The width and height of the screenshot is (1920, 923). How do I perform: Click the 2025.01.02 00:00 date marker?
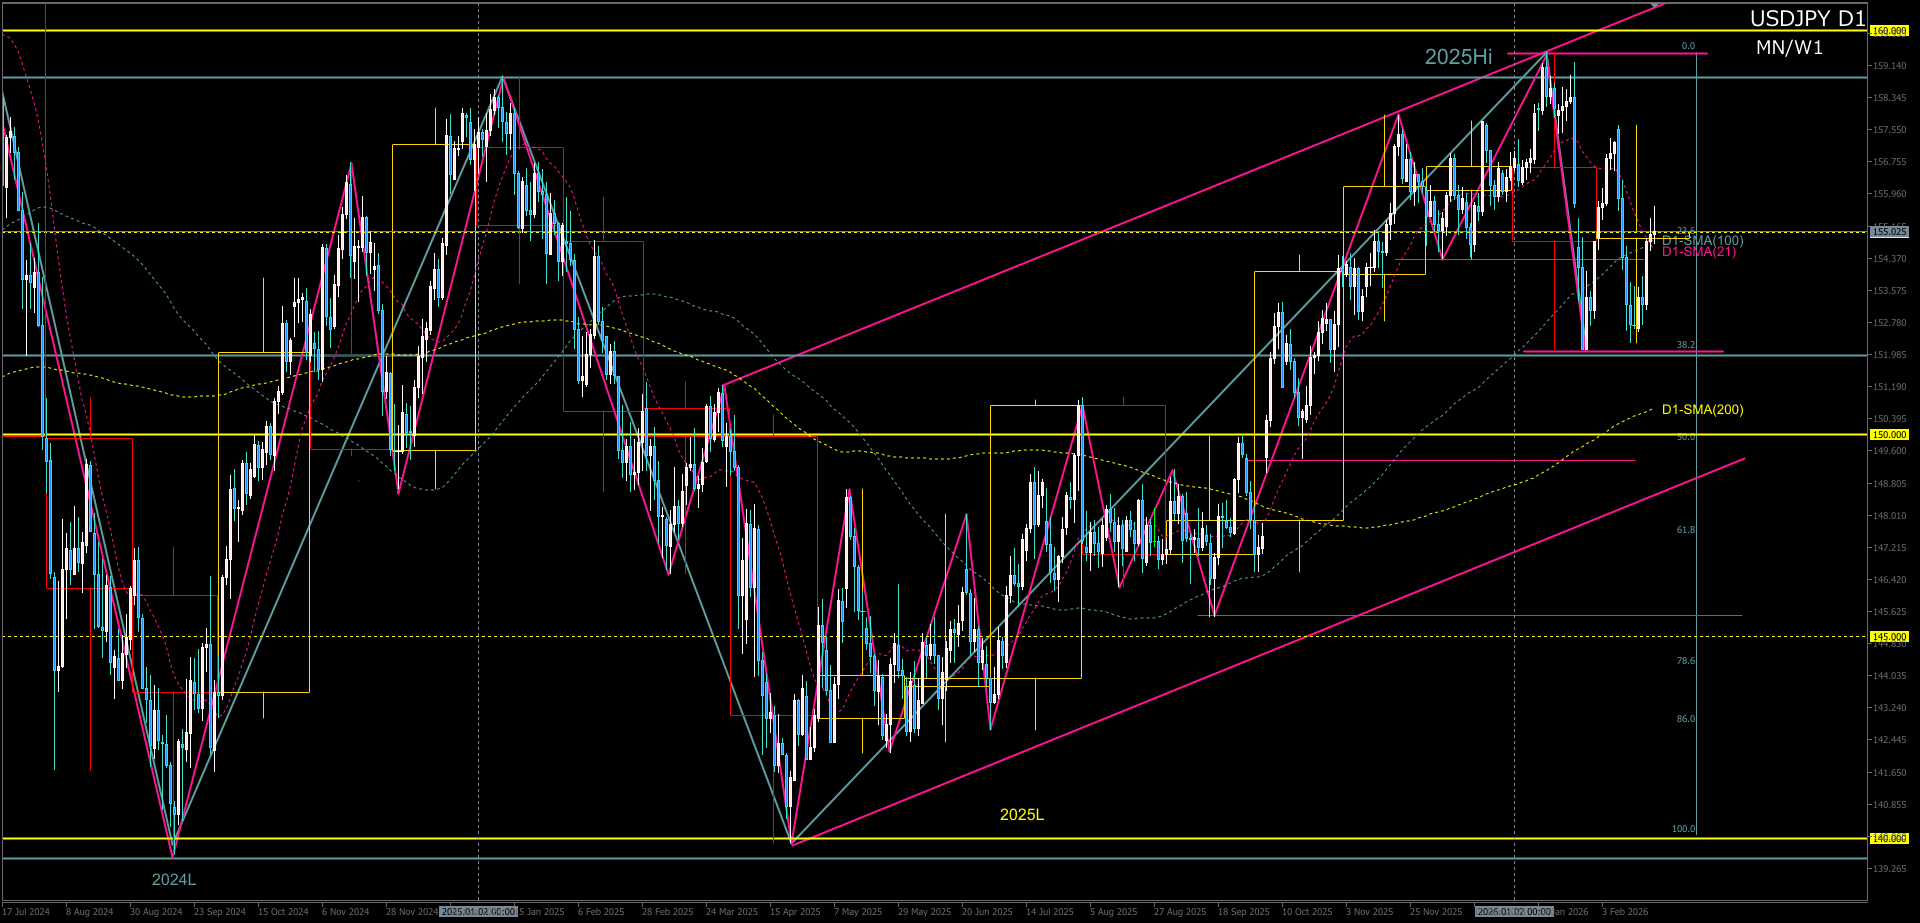(x=478, y=912)
